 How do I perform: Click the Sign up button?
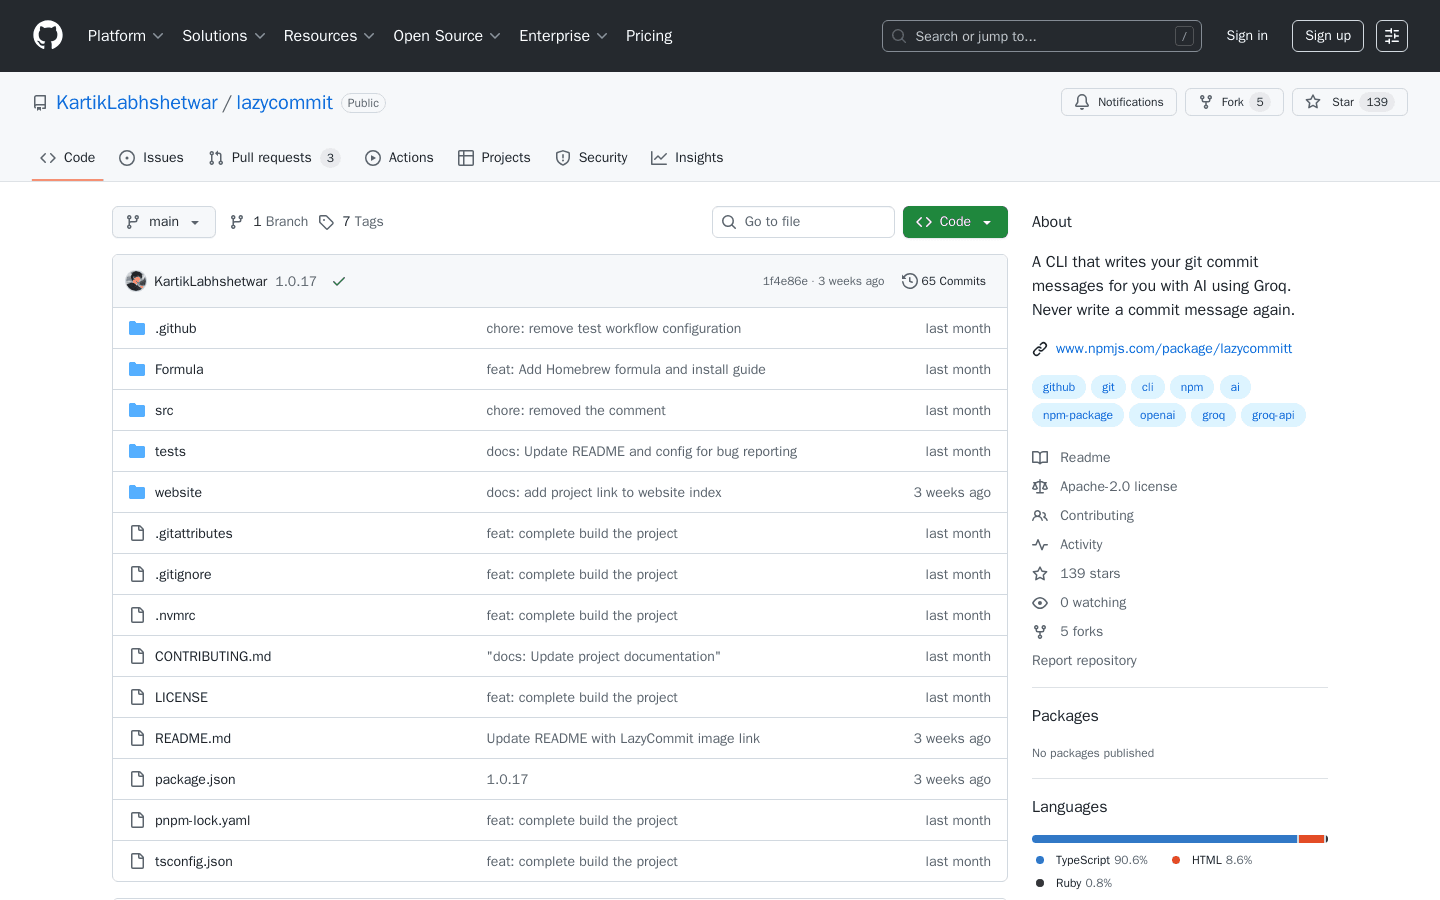coord(1327,35)
